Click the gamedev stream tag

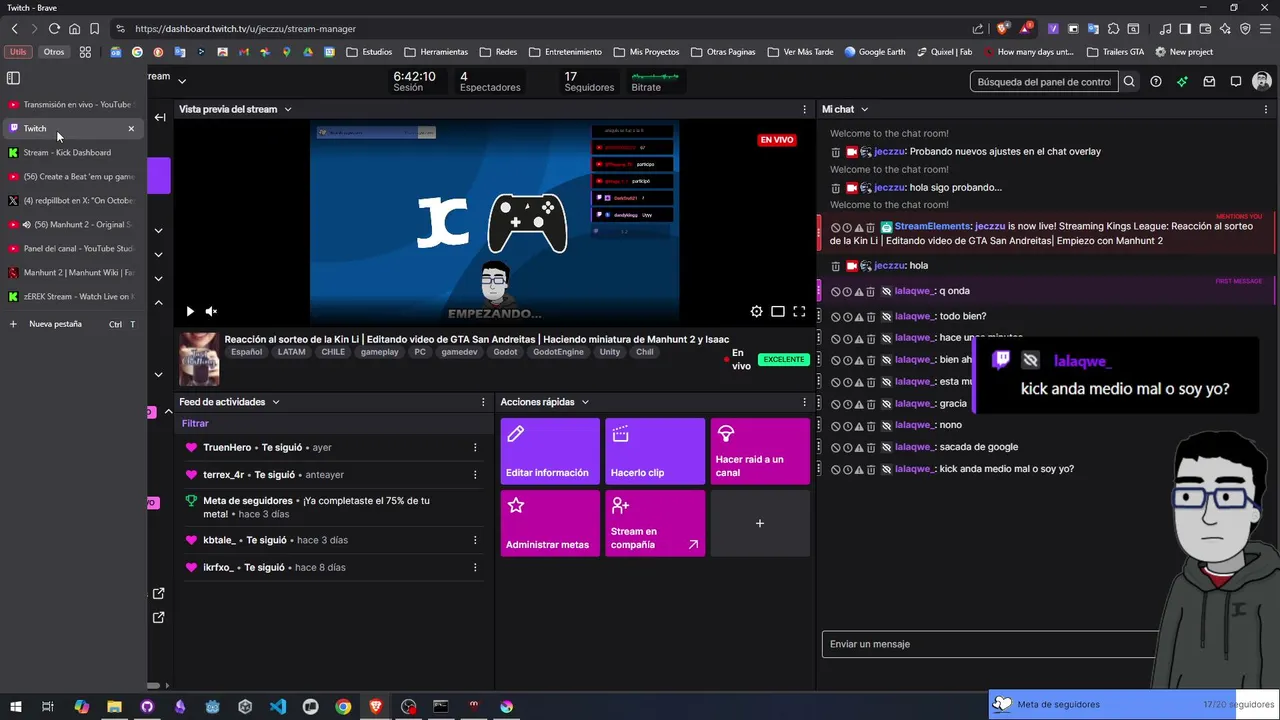pyautogui.click(x=459, y=352)
